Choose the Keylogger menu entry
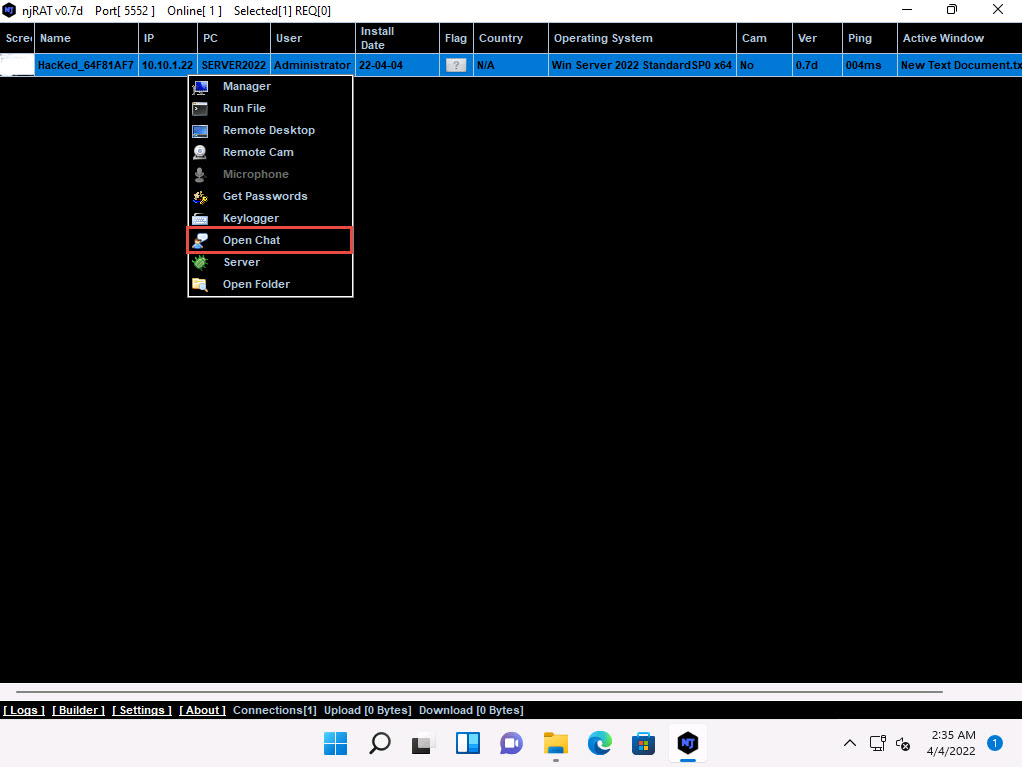This screenshot has height=767, width=1022. (250, 219)
